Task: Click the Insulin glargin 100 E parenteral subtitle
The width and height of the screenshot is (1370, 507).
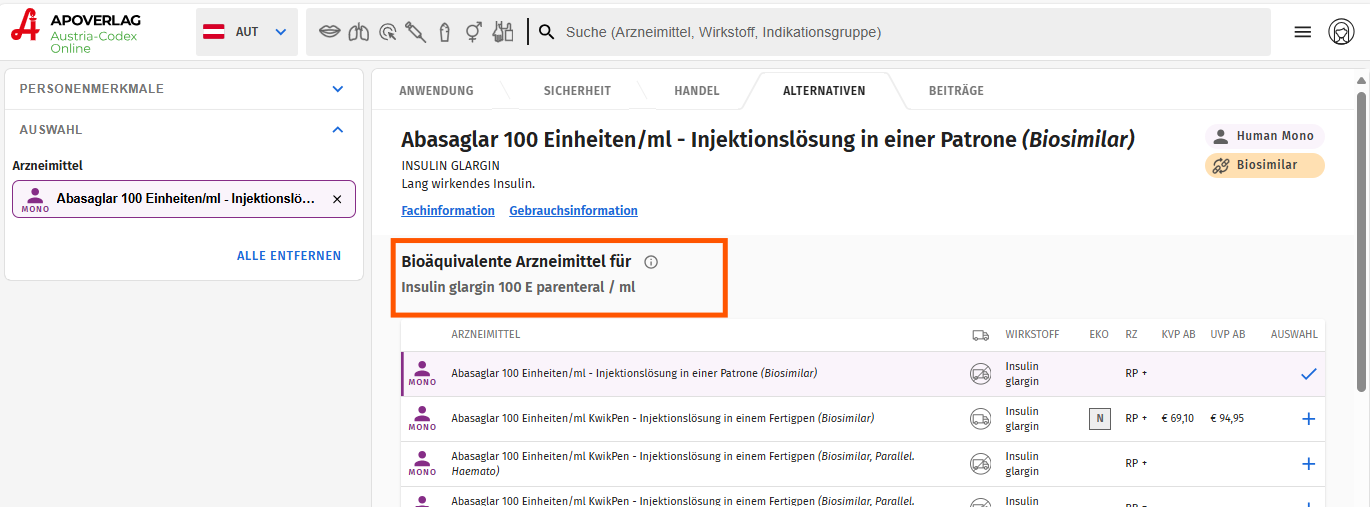Action: (x=518, y=288)
